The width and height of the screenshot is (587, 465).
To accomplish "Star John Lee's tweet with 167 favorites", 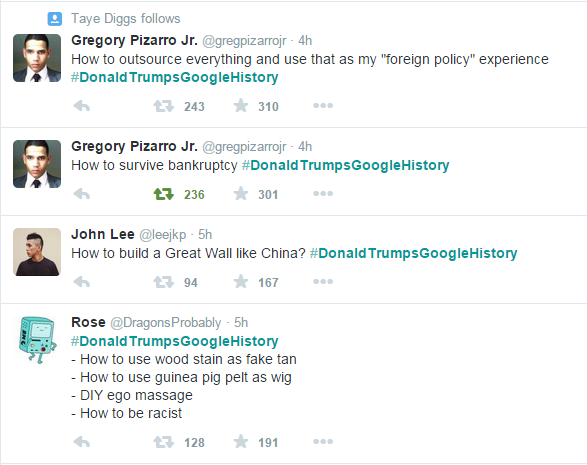I will [241, 282].
